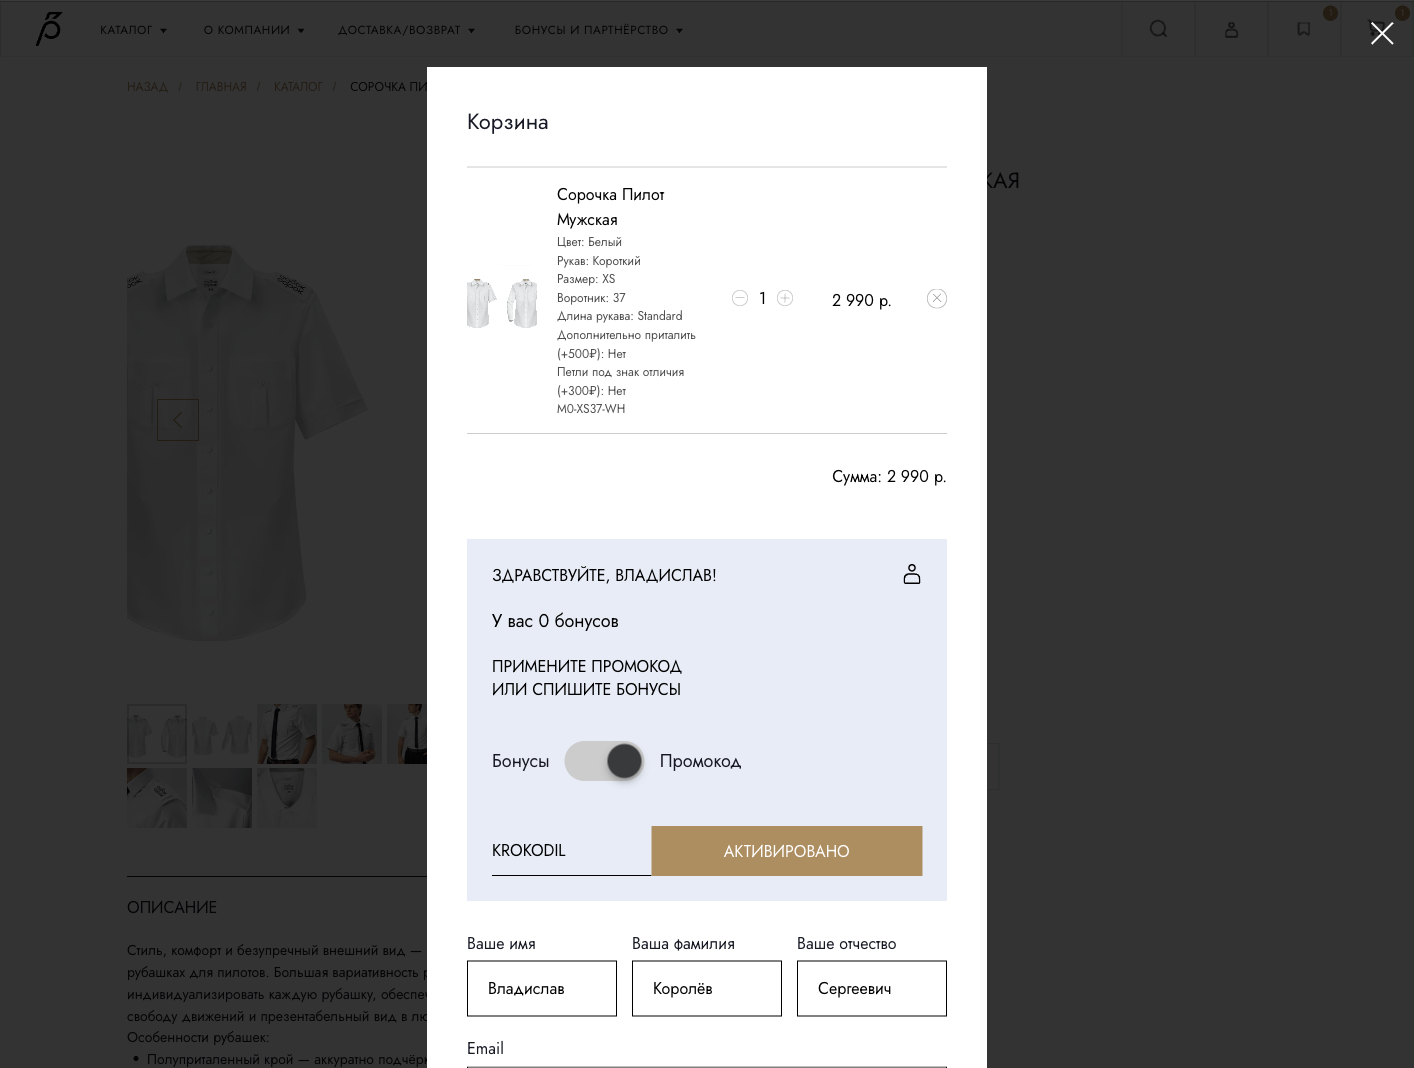This screenshot has height=1068, width=1414.
Task: Click the Размер: XS line
Action: point(586,279)
